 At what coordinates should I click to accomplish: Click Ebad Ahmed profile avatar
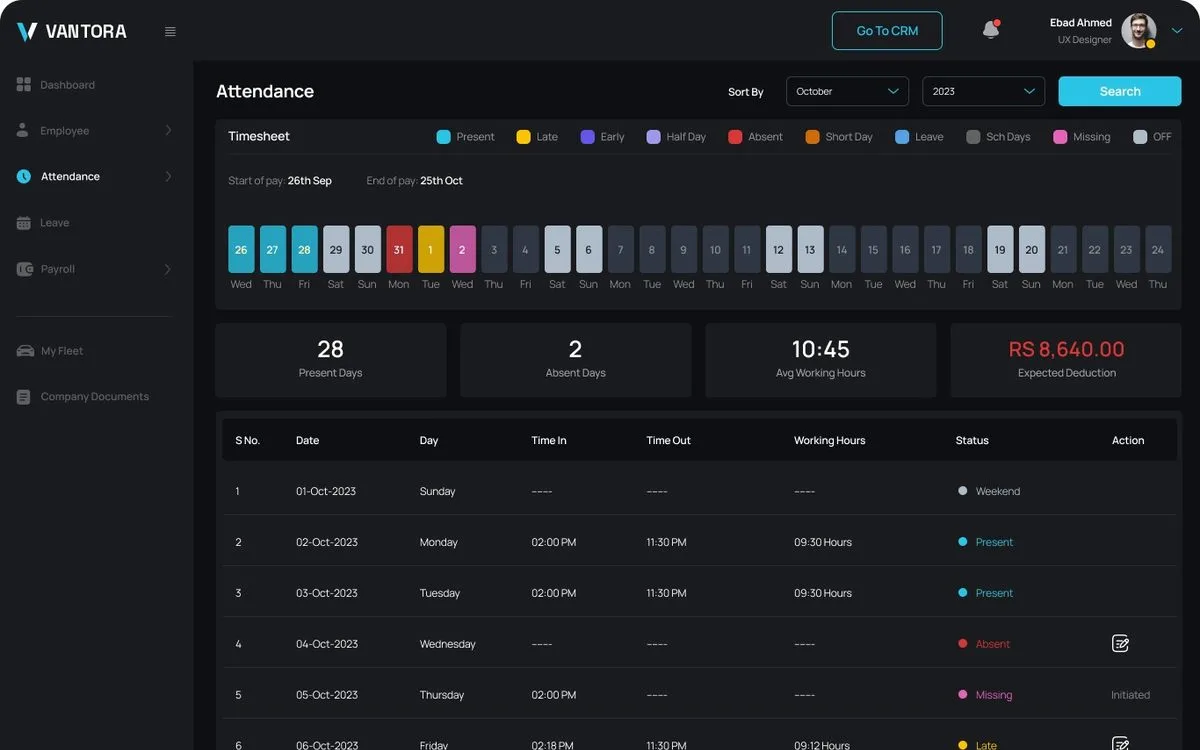[x=1138, y=31]
